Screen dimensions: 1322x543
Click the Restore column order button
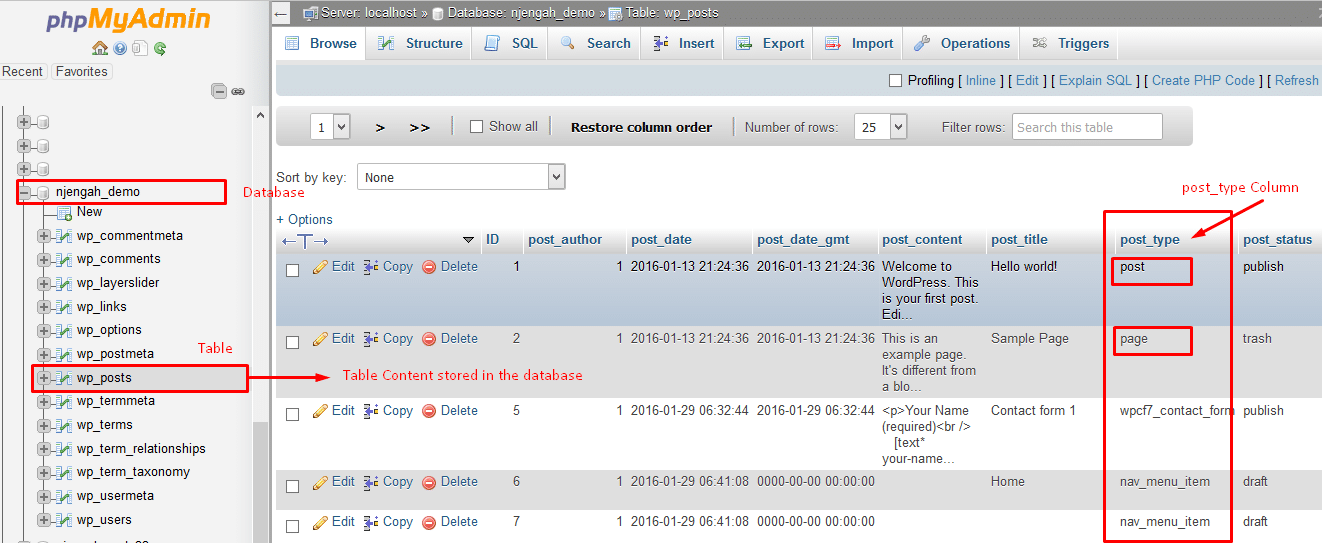click(641, 127)
